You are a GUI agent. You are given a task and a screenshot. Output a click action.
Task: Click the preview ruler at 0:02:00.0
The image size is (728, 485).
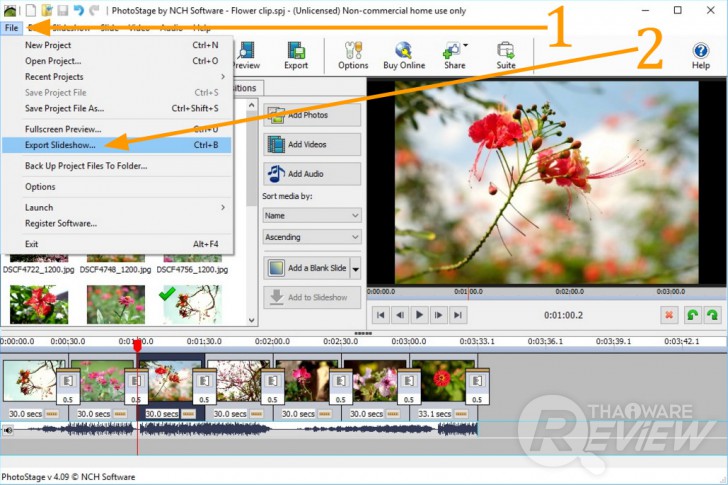coord(570,291)
